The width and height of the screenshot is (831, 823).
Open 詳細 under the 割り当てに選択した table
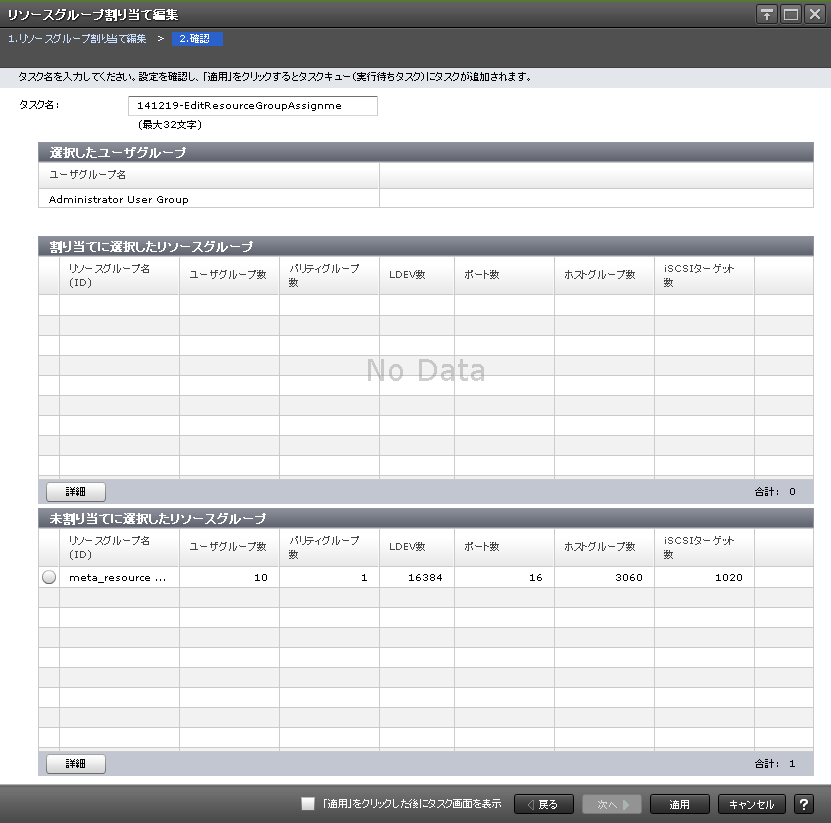76,491
